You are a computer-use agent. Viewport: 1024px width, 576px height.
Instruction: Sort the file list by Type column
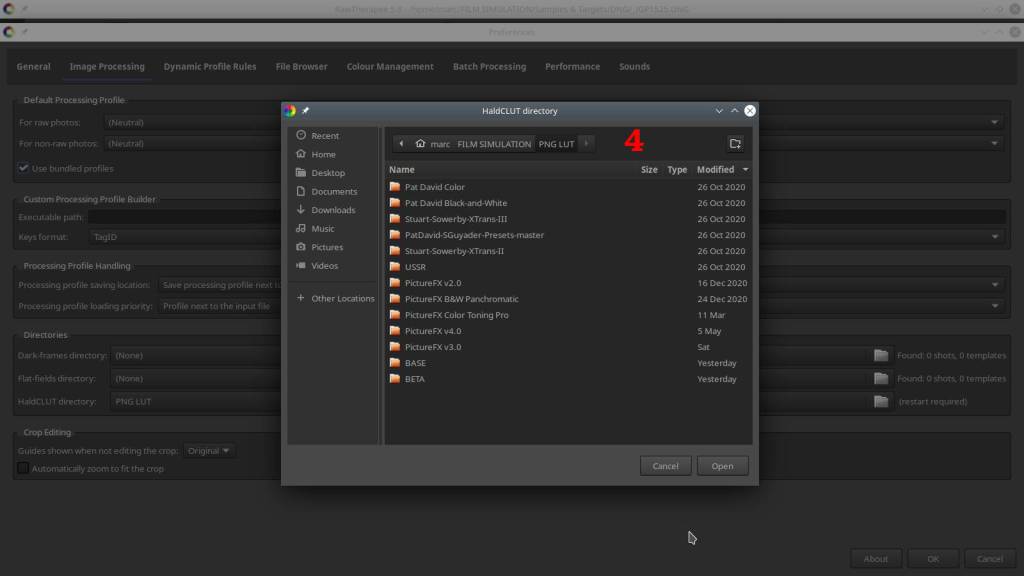tap(677, 169)
